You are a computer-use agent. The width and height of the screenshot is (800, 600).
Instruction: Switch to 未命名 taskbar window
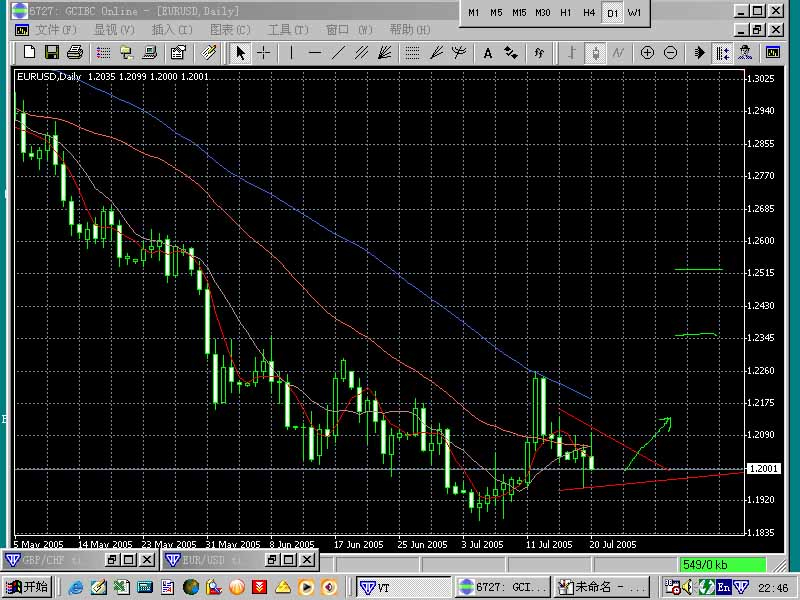[x=602, y=588]
